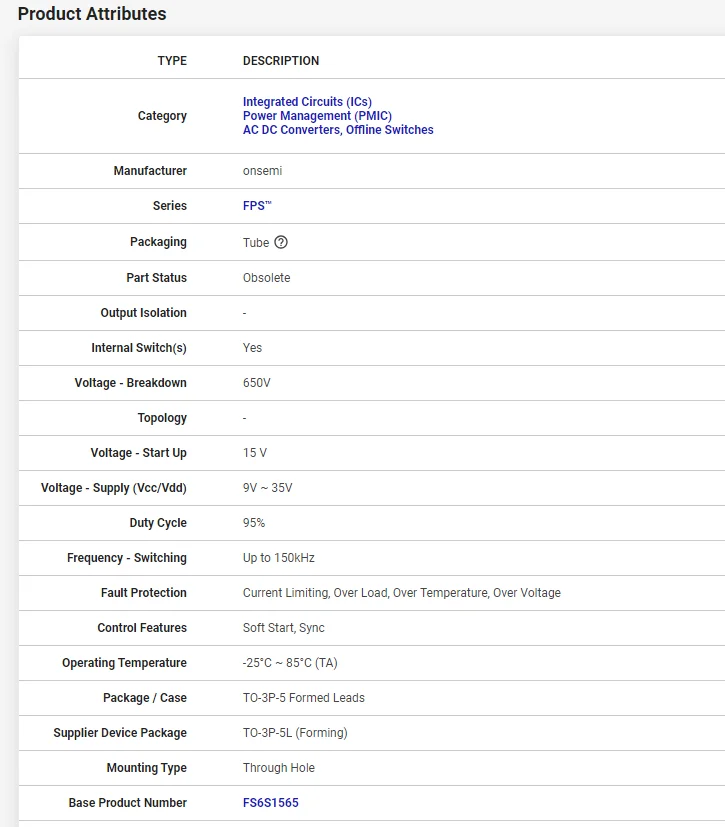This screenshot has width=725, height=827.
Task: Open the FS6S1565 base product number link
Action: pos(270,803)
